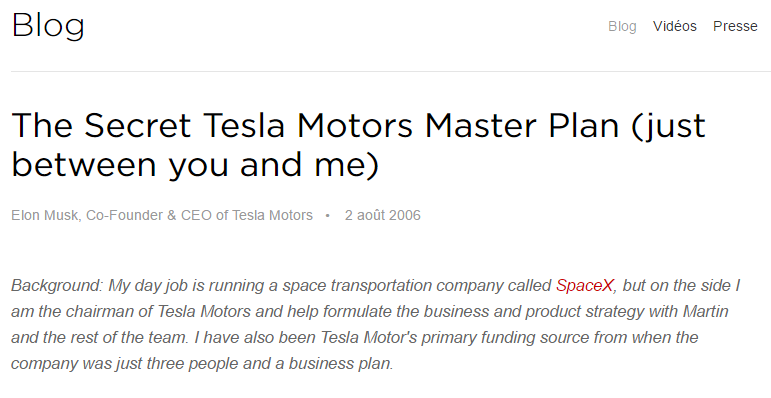Open the Blog navigation tab
The width and height of the screenshot is (771, 398).
(x=622, y=26)
